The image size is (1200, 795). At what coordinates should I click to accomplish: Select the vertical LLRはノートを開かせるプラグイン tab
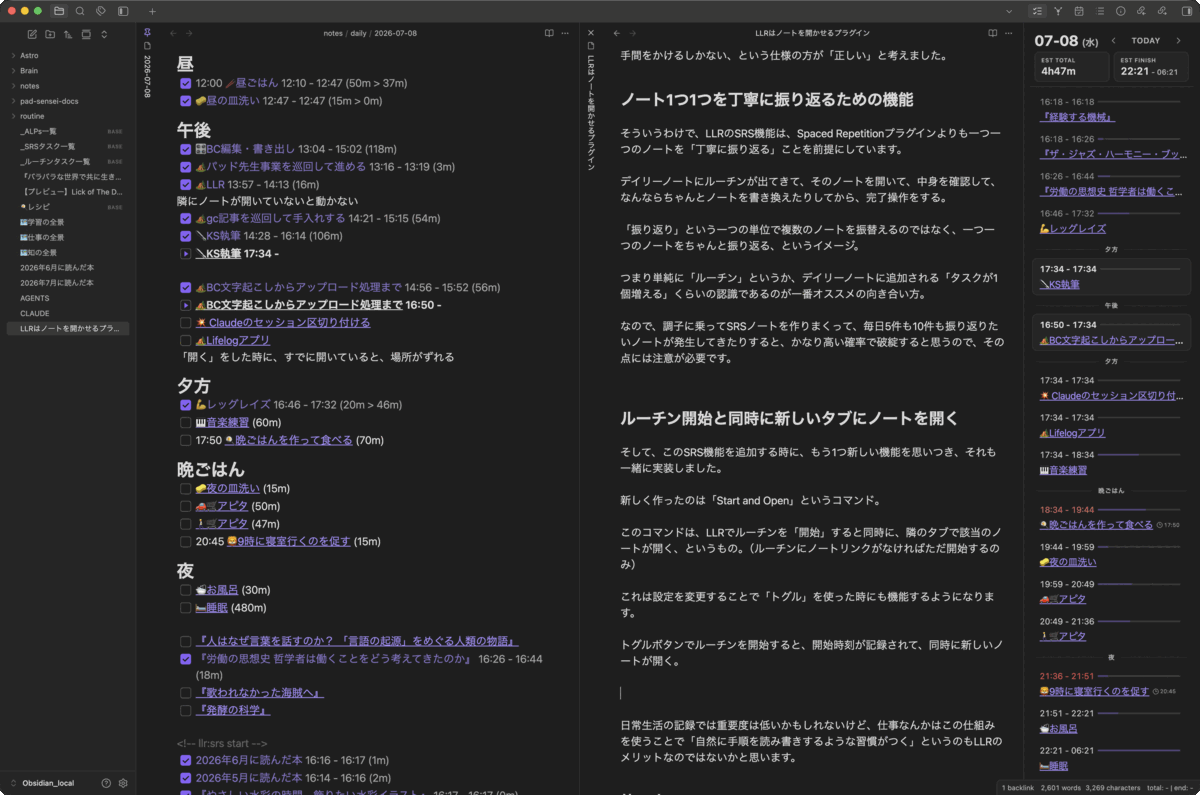coord(591,106)
